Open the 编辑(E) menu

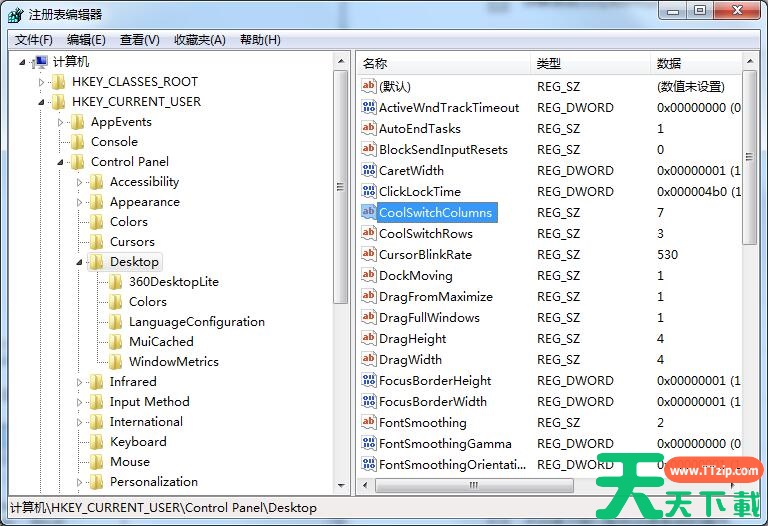[86, 40]
